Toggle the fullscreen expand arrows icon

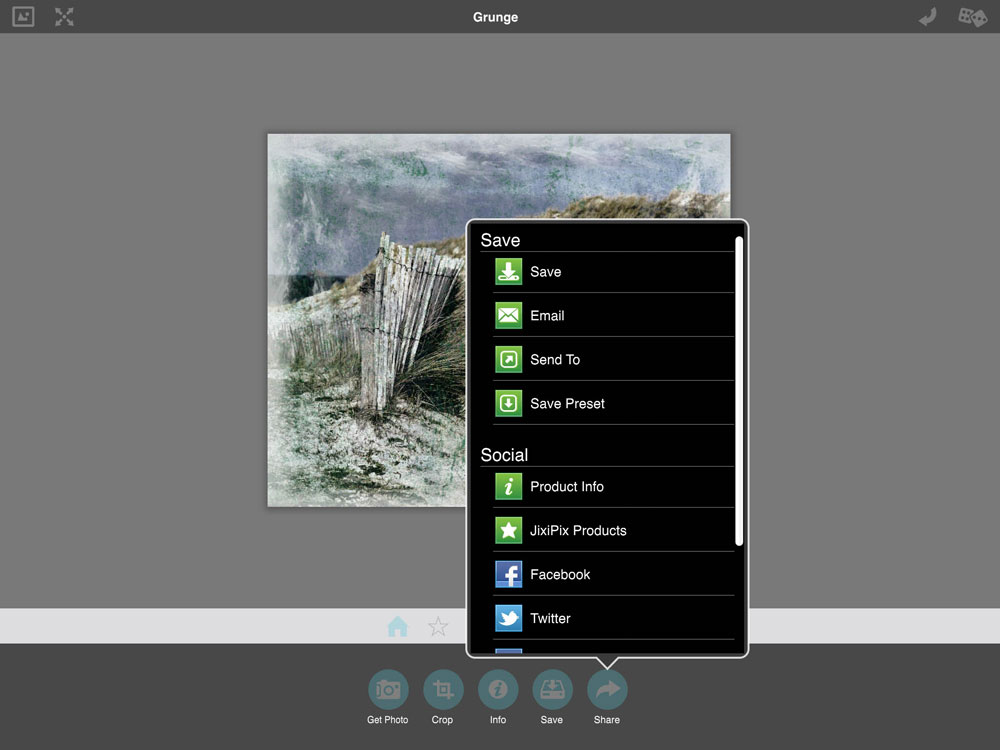click(65, 17)
